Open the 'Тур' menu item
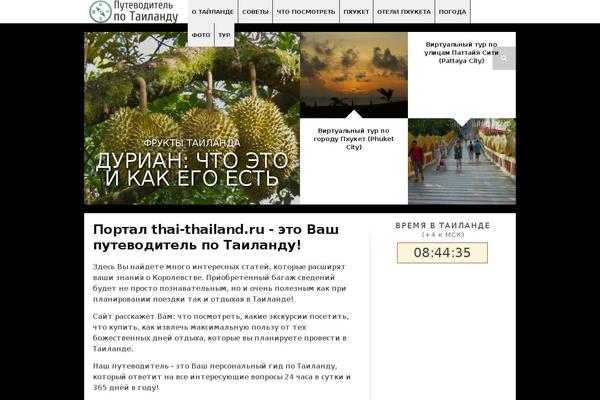The image size is (600, 400). 224,35
